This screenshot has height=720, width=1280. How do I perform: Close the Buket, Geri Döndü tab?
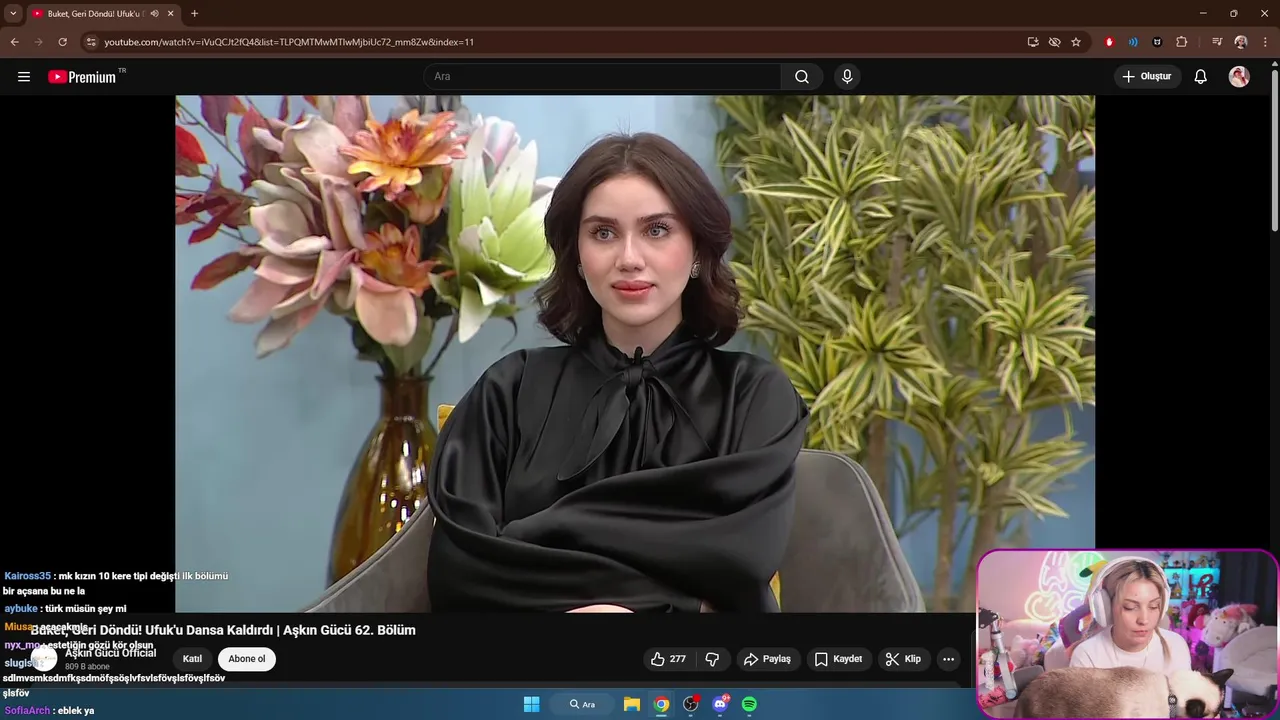[x=171, y=14]
